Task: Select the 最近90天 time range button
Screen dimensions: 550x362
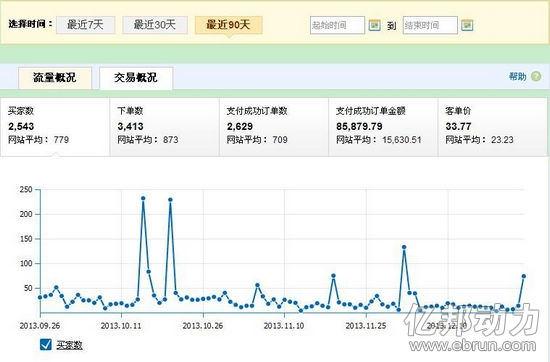Action: coord(228,25)
